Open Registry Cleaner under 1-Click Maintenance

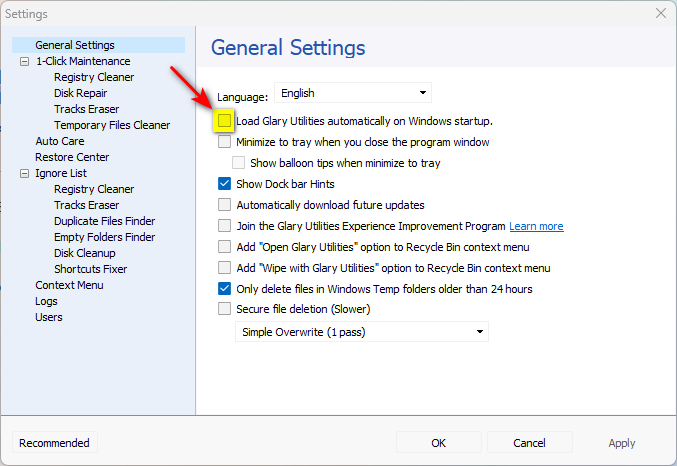click(x=94, y=77)
